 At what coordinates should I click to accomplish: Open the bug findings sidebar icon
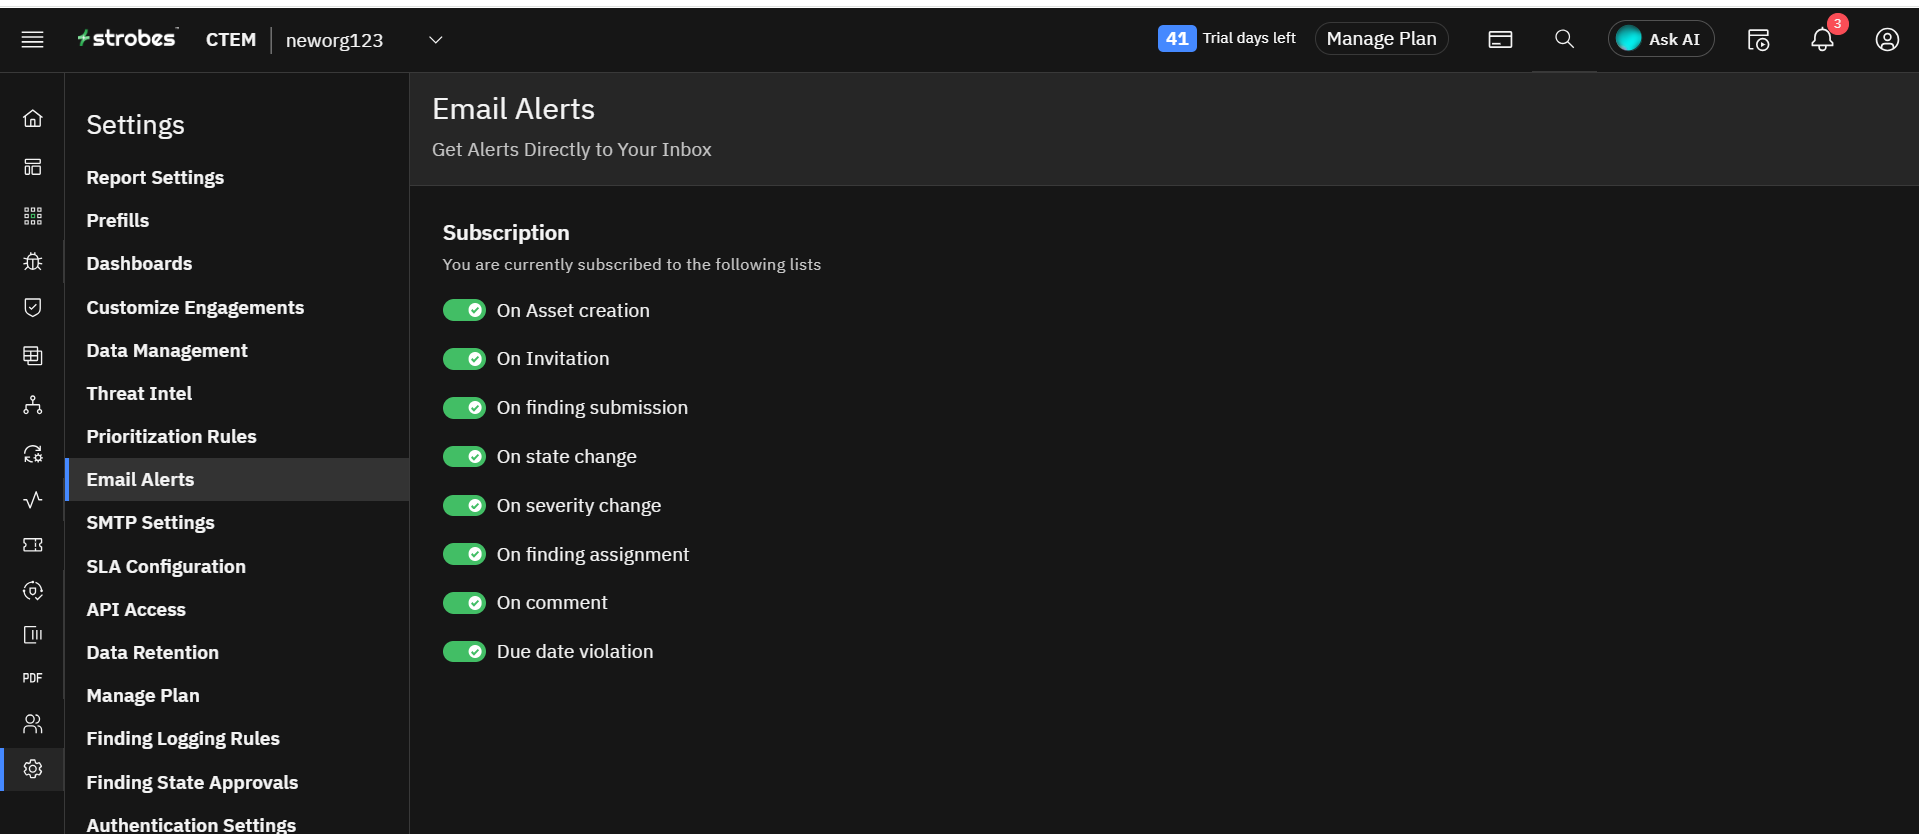[x=33, y=262]
